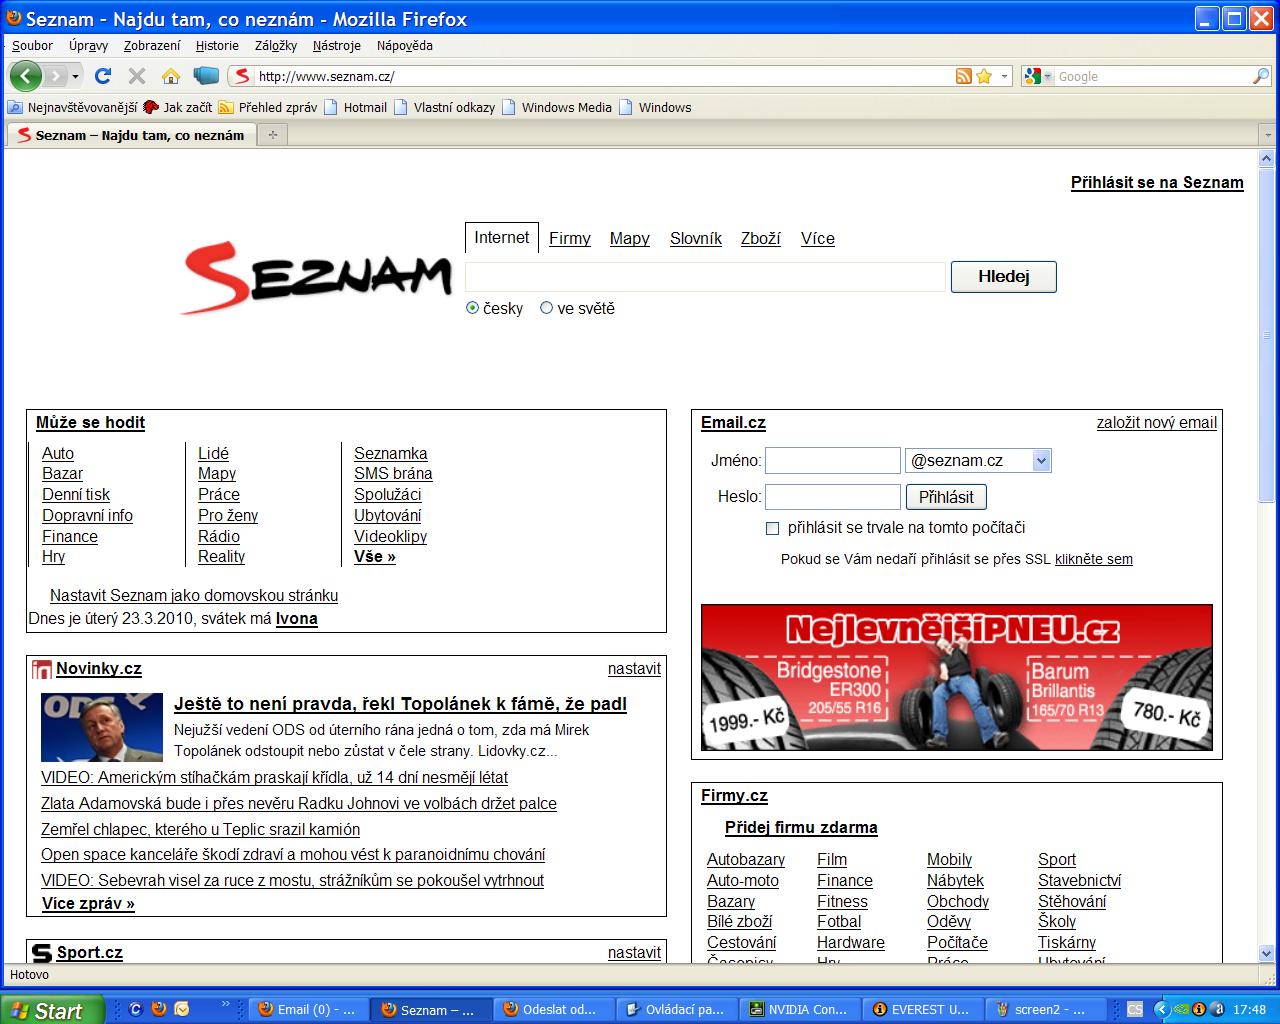Reload the page with the refresh icon
The height and width of the screenshot is (1024, 1280).
pos(102,76)
